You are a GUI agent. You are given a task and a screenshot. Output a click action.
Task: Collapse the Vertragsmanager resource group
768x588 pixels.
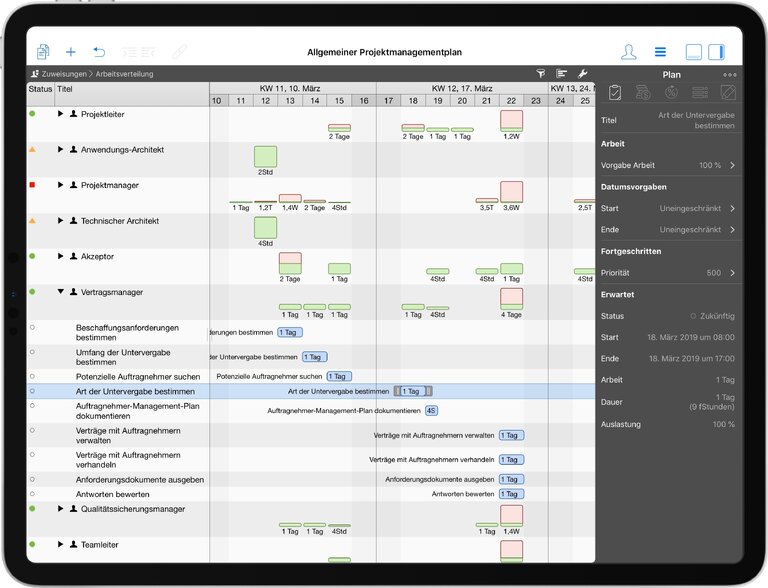[x=60, y=292]
